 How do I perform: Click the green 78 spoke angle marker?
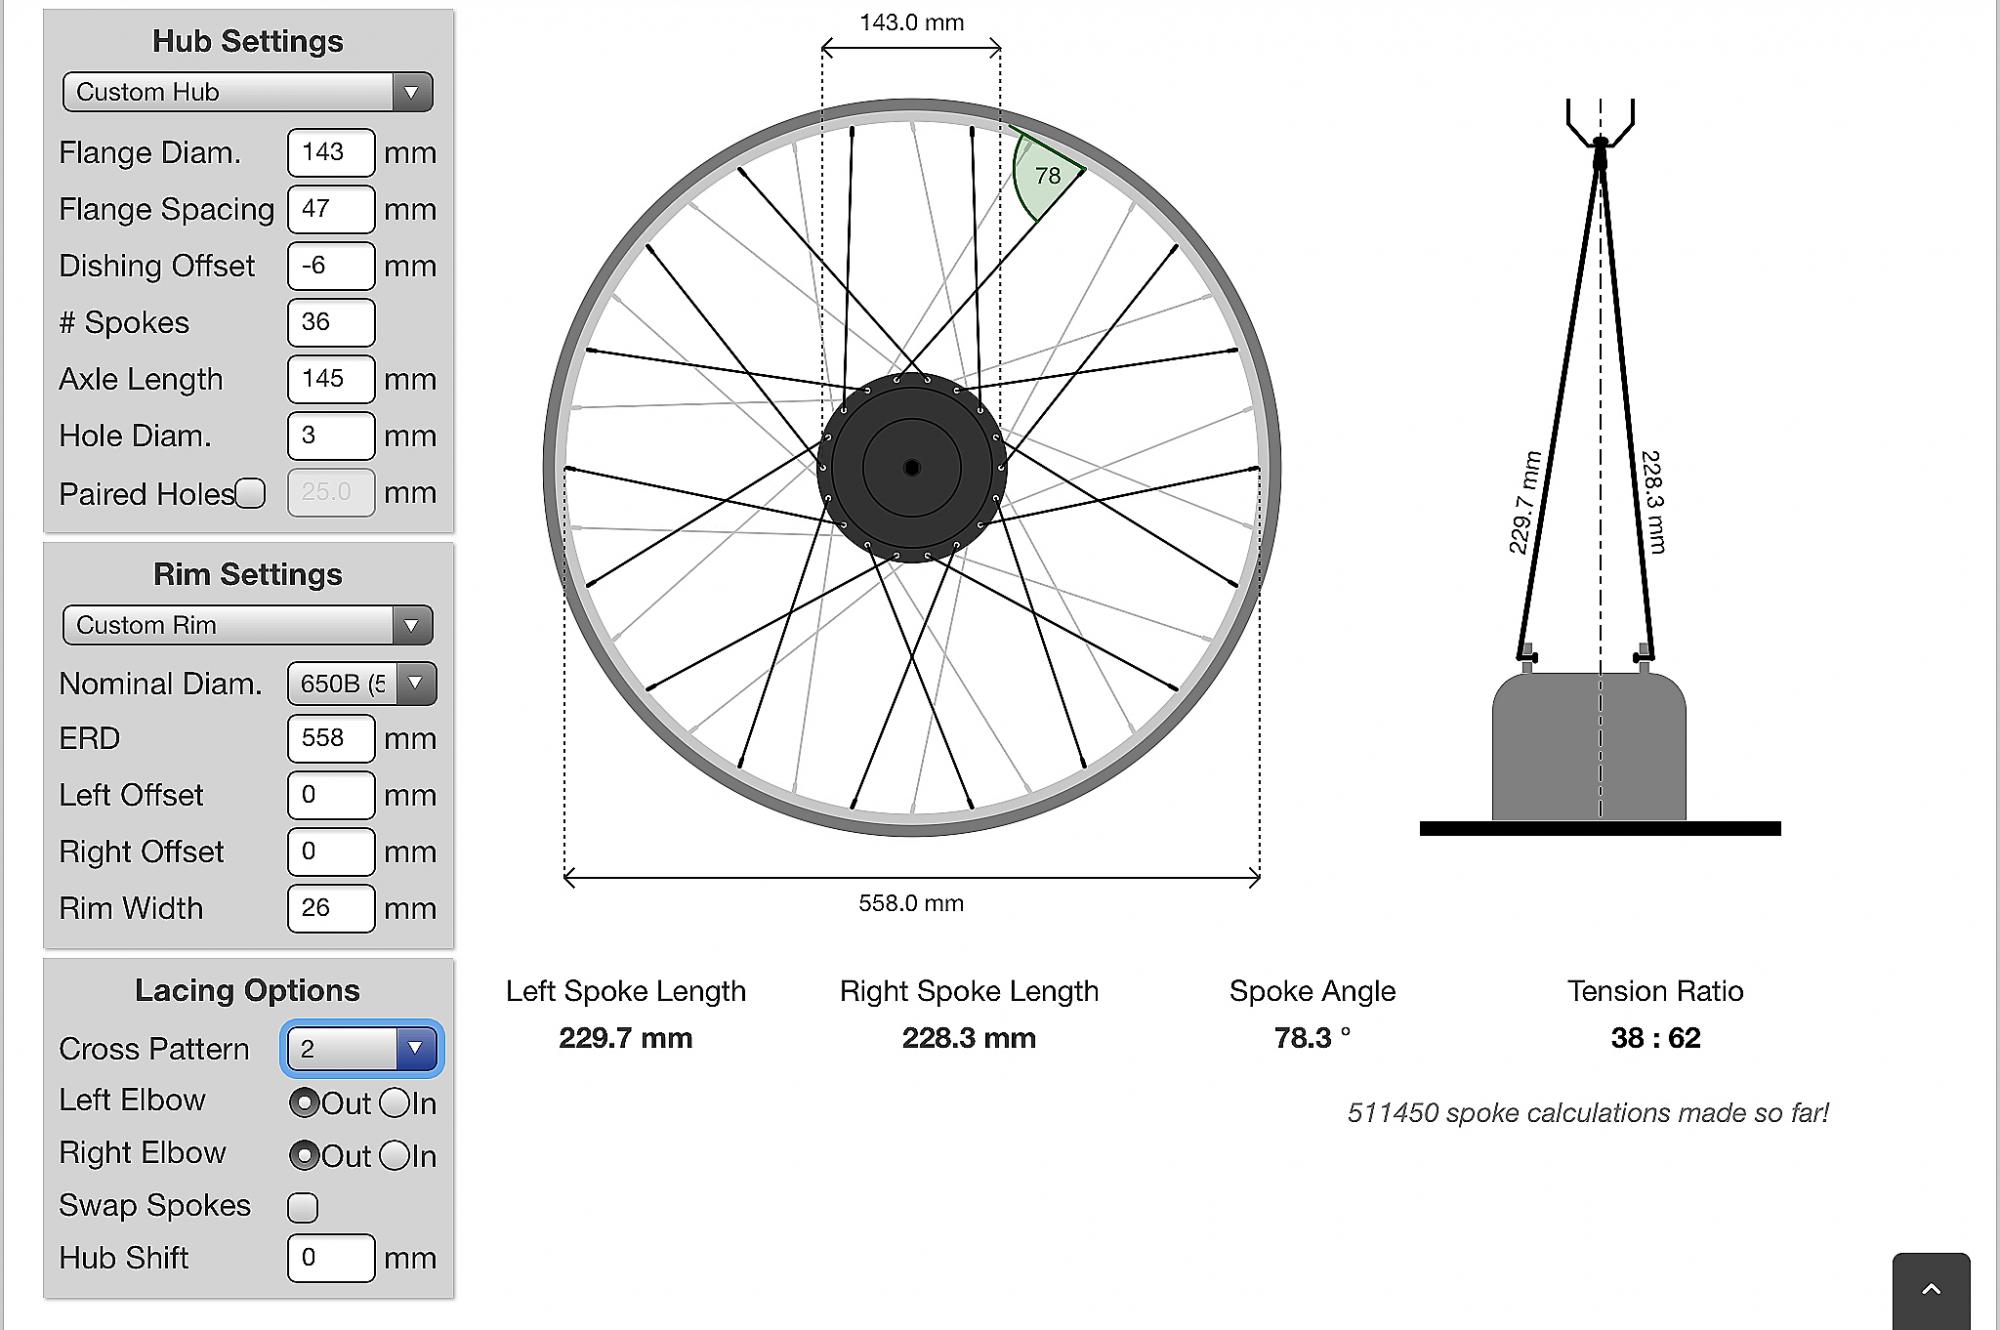pos(1045,176)
